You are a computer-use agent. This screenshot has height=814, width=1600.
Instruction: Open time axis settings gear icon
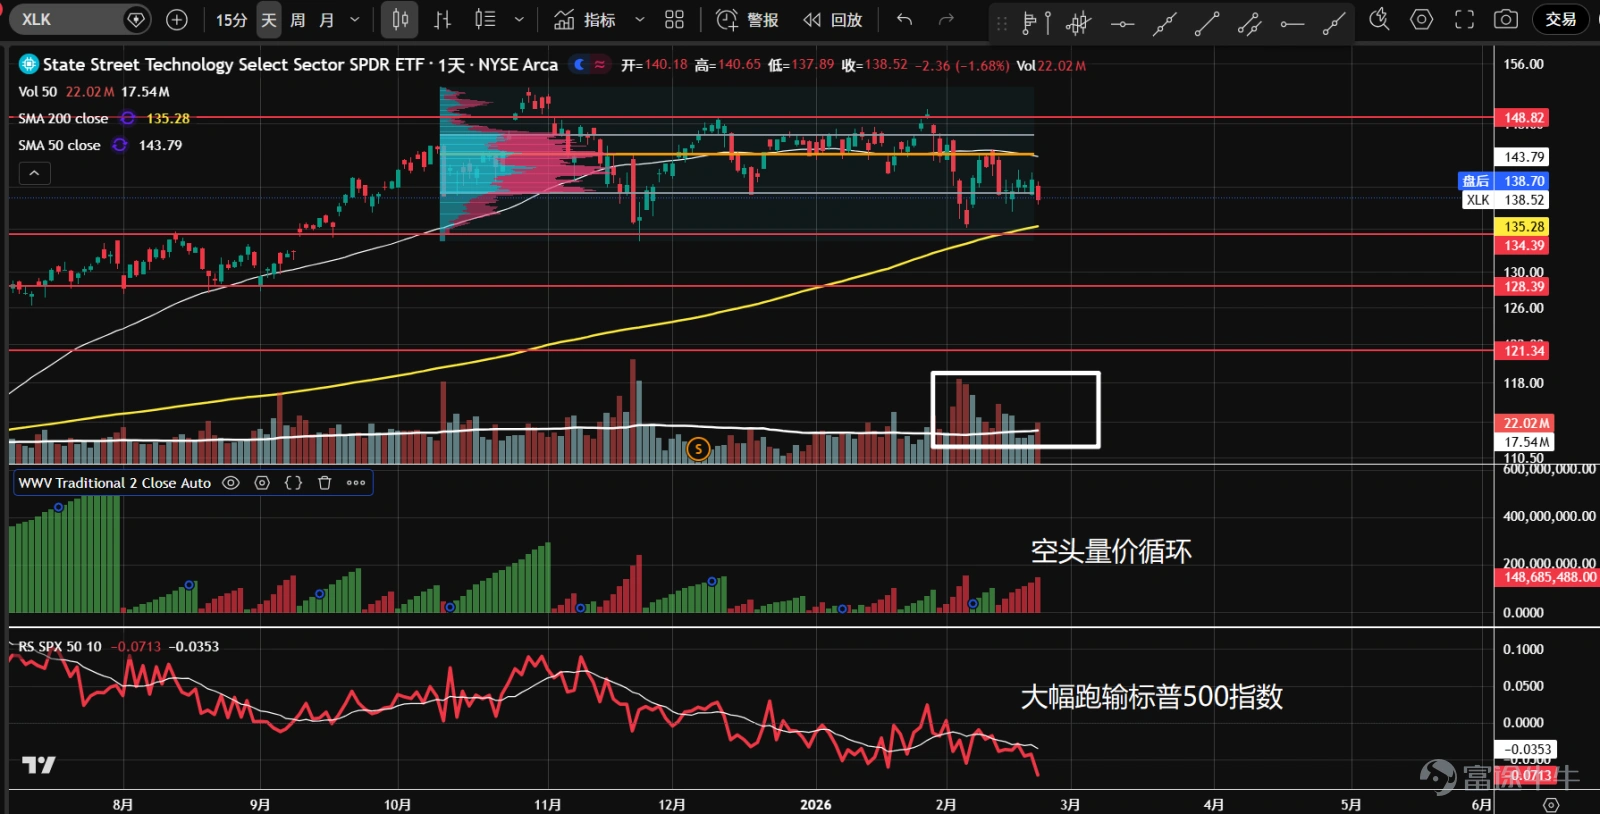(1551, 804)
